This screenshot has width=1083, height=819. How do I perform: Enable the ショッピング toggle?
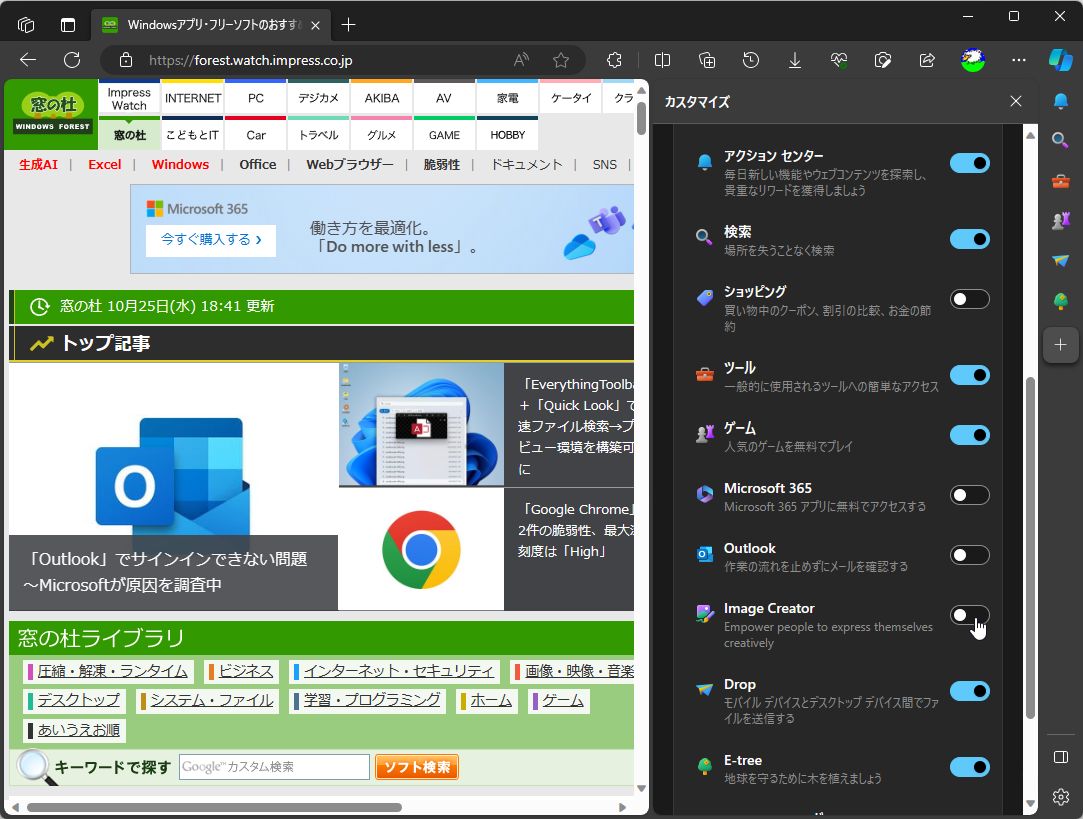(x=968, y=299)
